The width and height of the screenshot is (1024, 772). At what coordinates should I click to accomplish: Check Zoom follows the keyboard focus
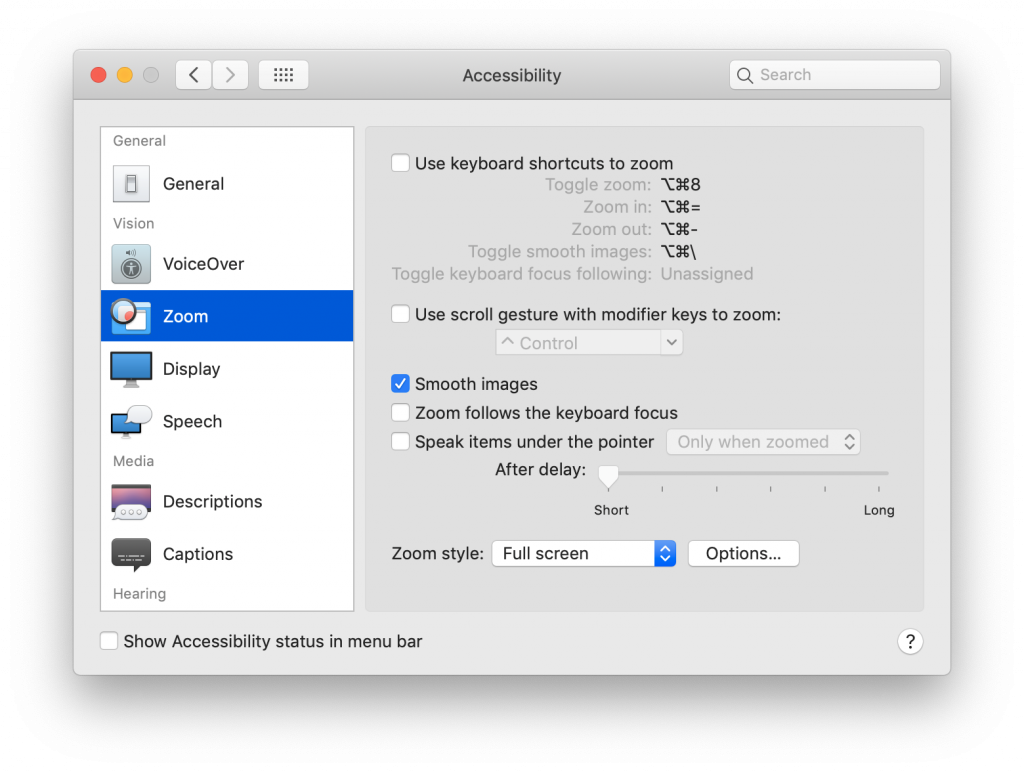point(400,413)
